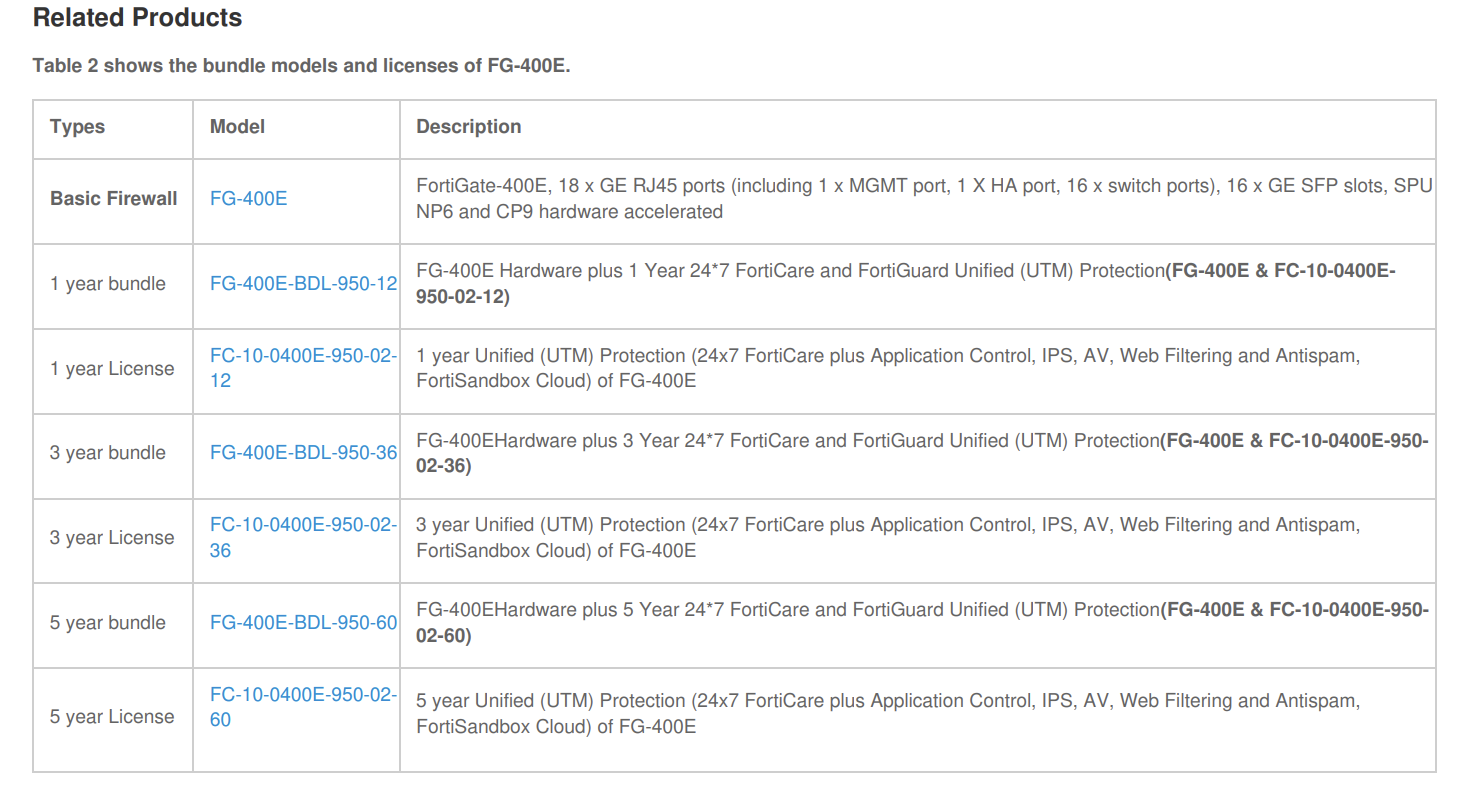The height and width of the screenshot is (794, 1466).
Task: Click the 5 year License cell
Action: tap(112, 716)
